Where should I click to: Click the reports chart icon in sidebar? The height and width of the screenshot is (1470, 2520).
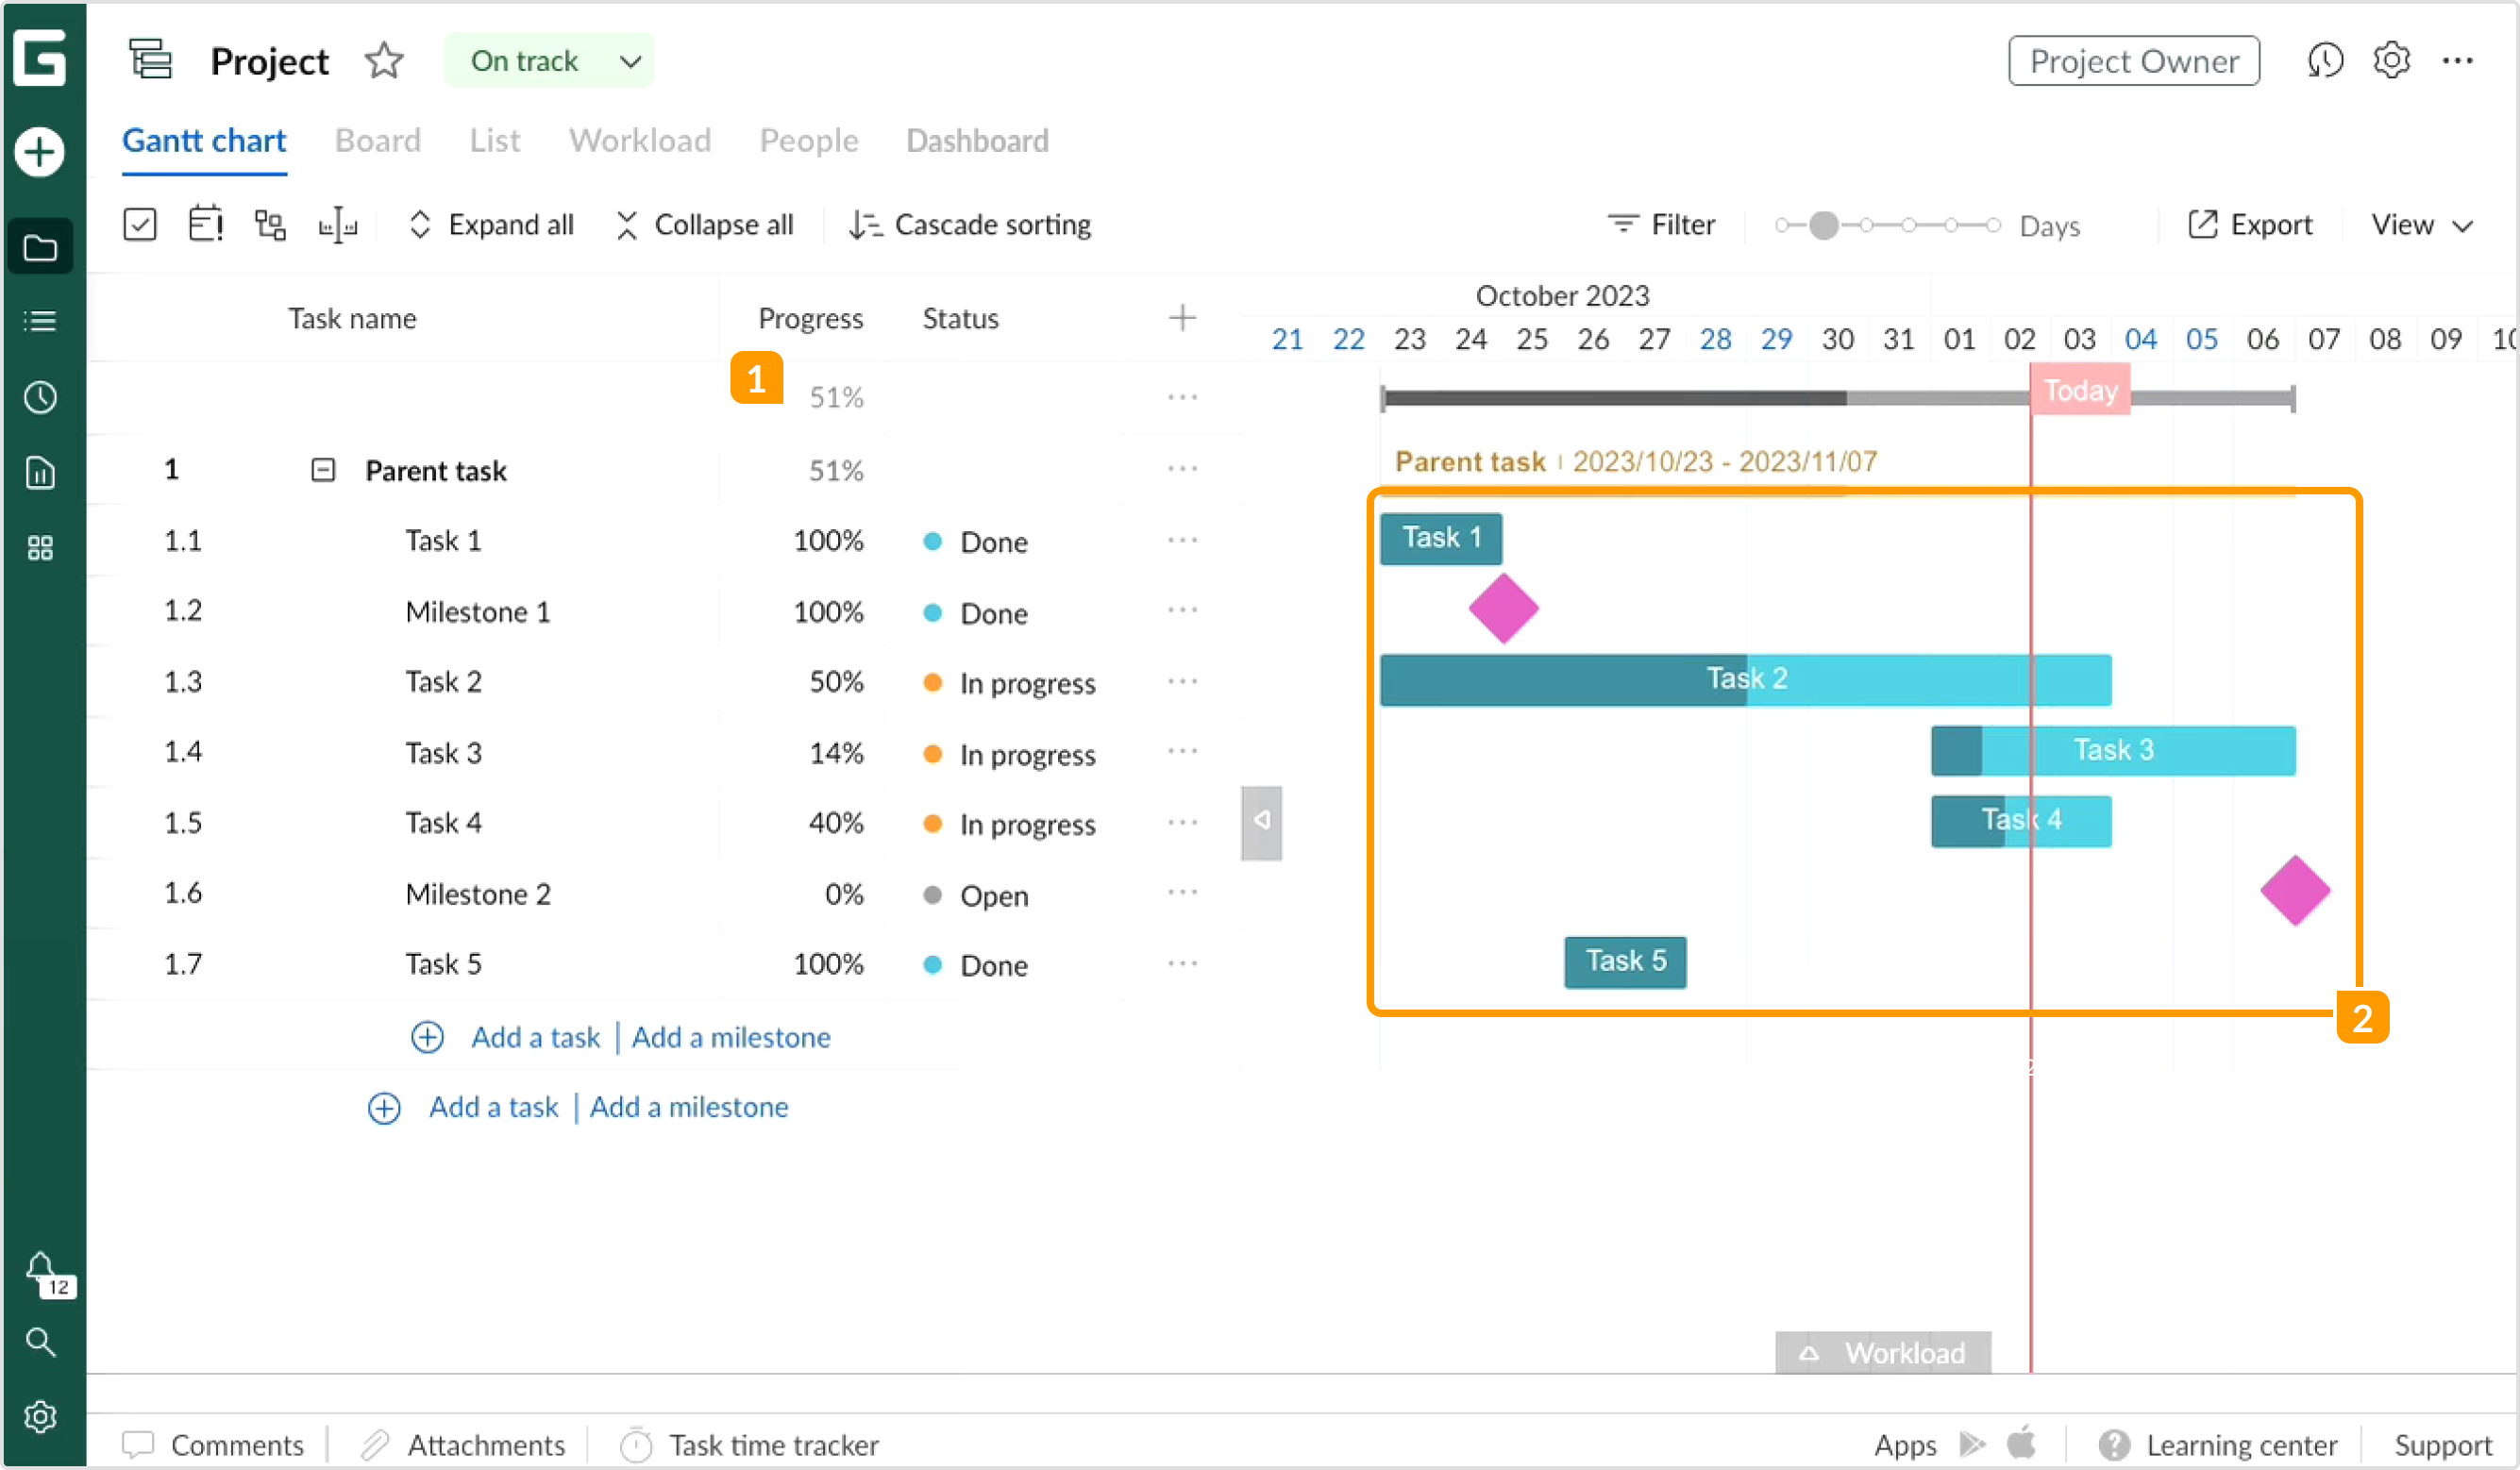click(40, 473)
